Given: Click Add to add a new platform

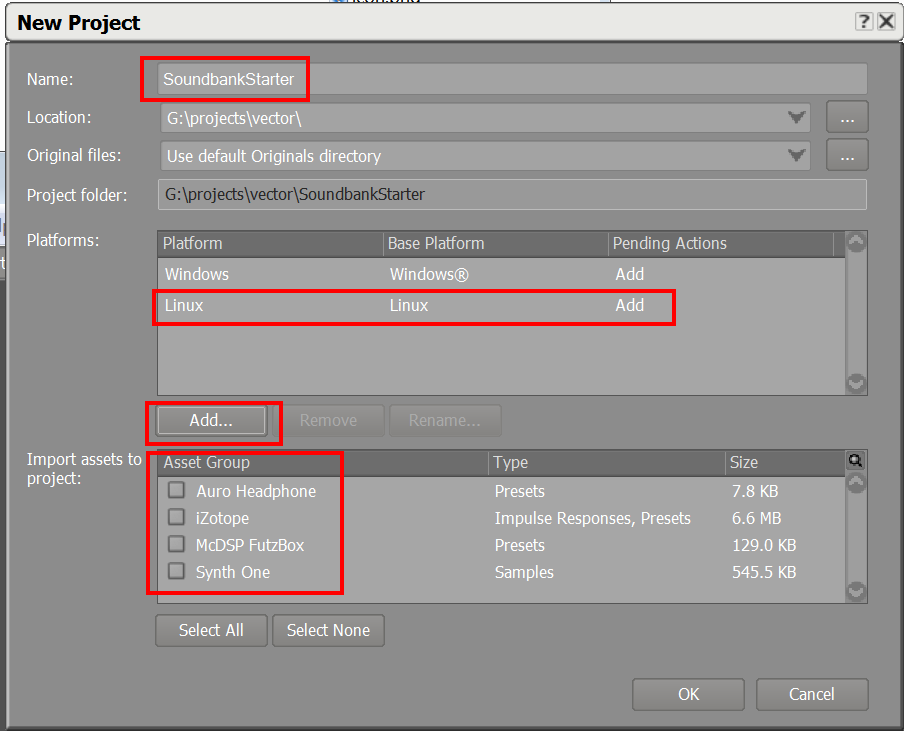Looking at the screenshot, I should click(211, 420).
